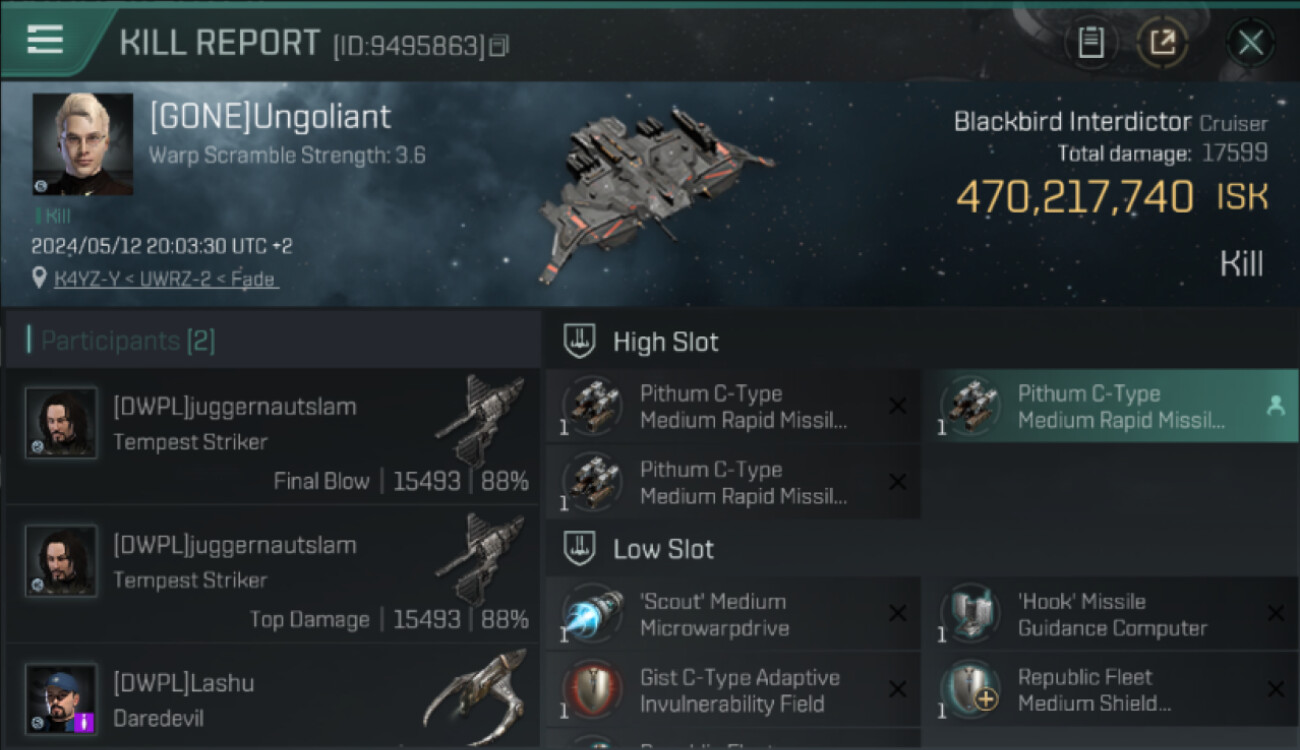Open juggernautslam's Final Blow entry
The image size is (1300, 750).
272,436
